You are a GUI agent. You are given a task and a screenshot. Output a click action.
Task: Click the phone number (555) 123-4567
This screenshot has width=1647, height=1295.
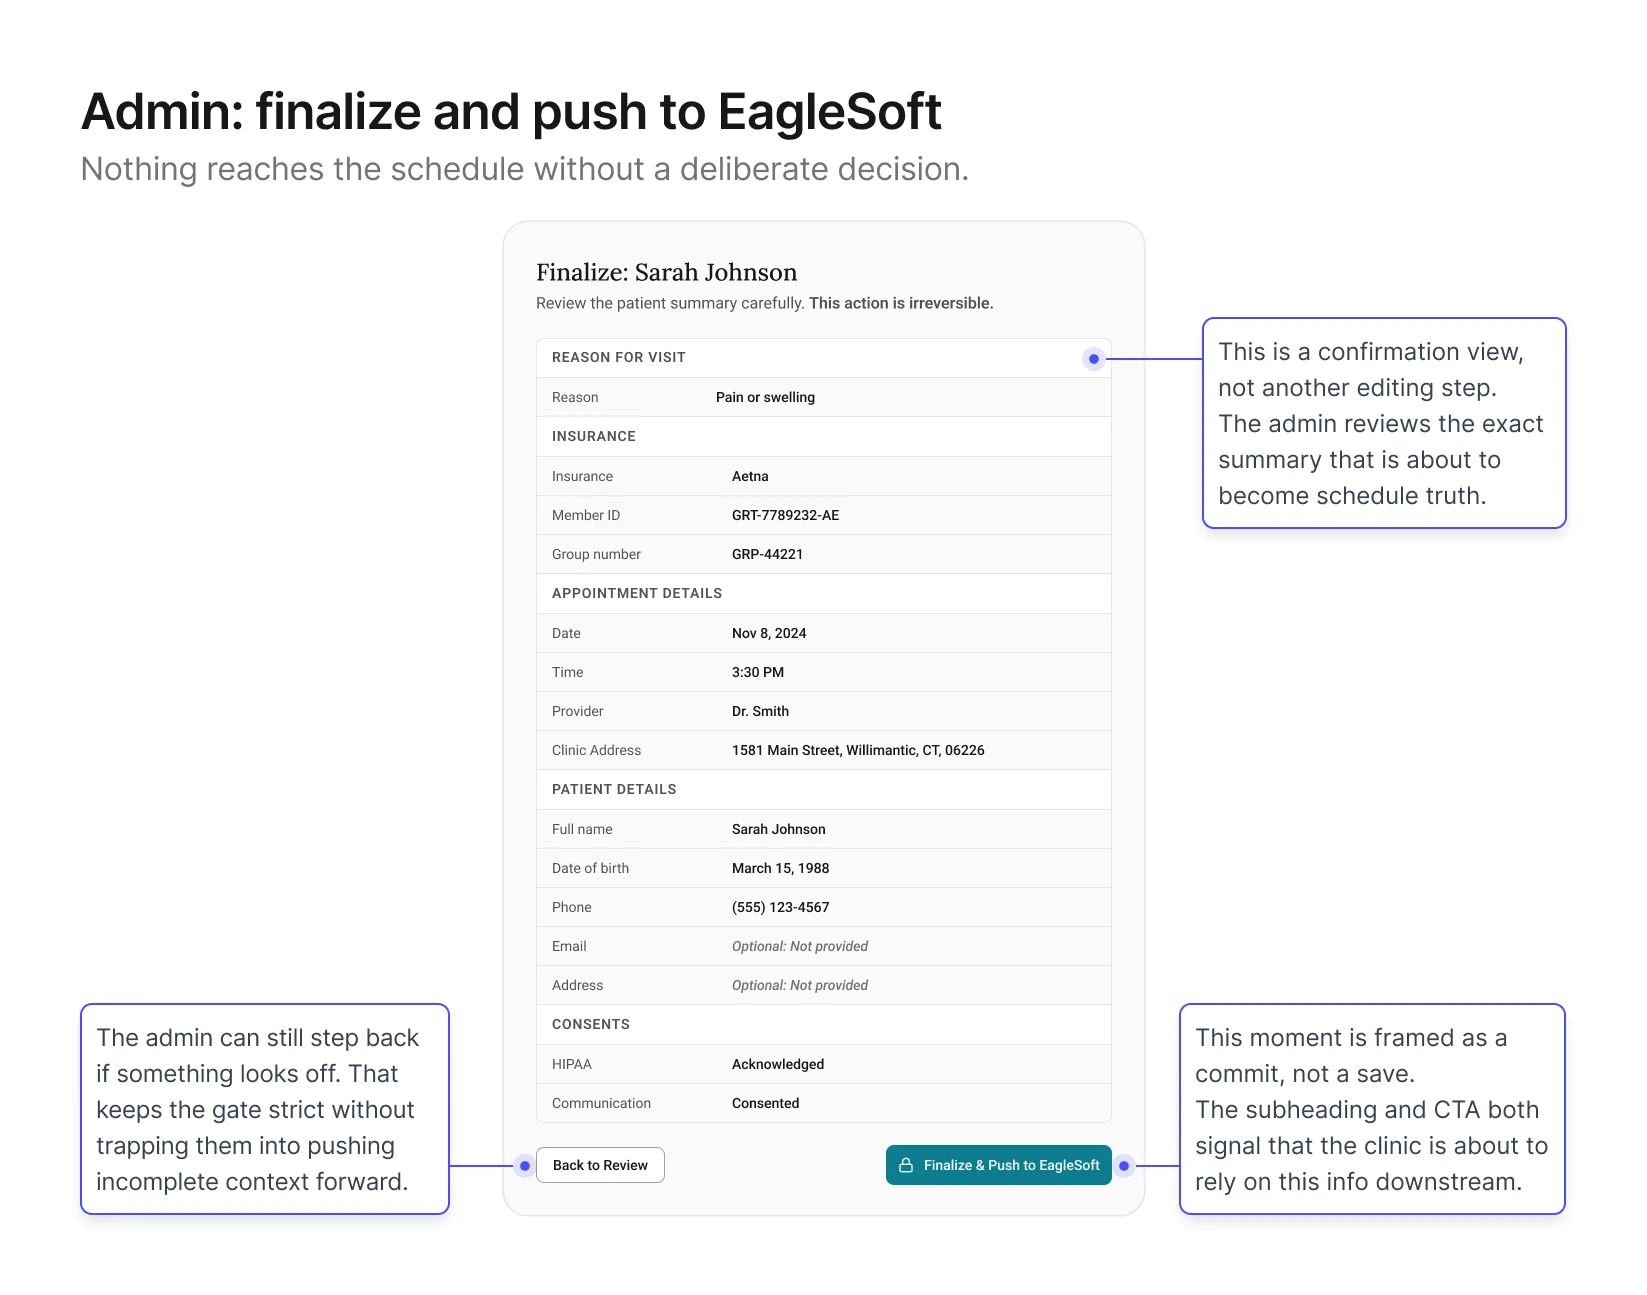pyautogui.click(x=780, y=908)
